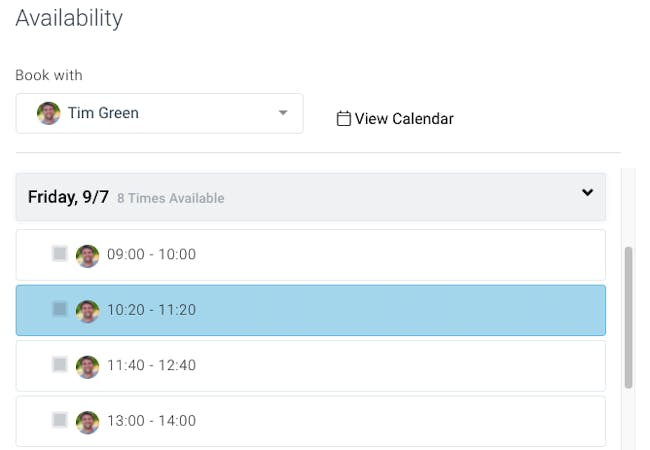Select the 11:40 - 12:40 time text
650x450 pixels.
[x=151, y=366]
